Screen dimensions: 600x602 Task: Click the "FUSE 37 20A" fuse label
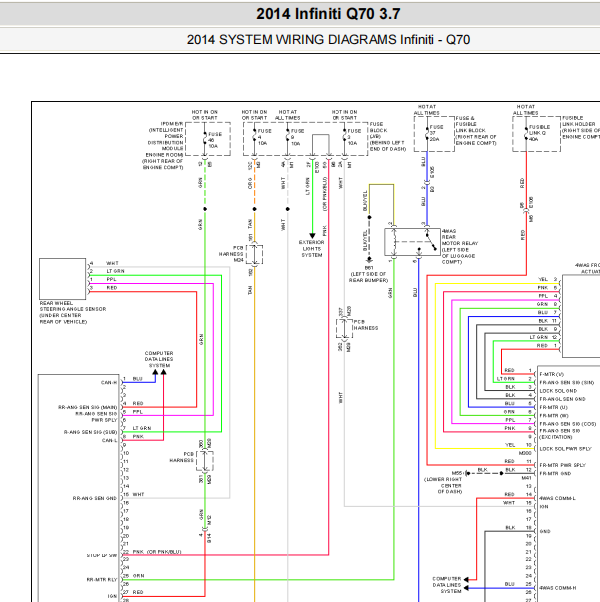pos(436,133)
